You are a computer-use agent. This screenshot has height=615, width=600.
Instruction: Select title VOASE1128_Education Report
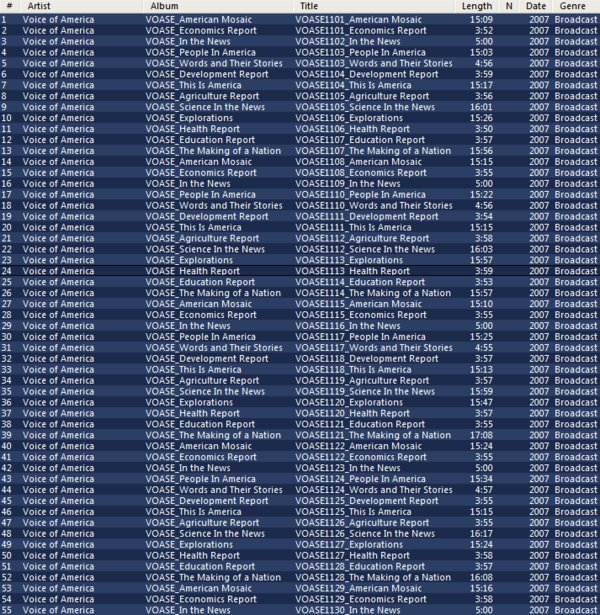[360, 567]
